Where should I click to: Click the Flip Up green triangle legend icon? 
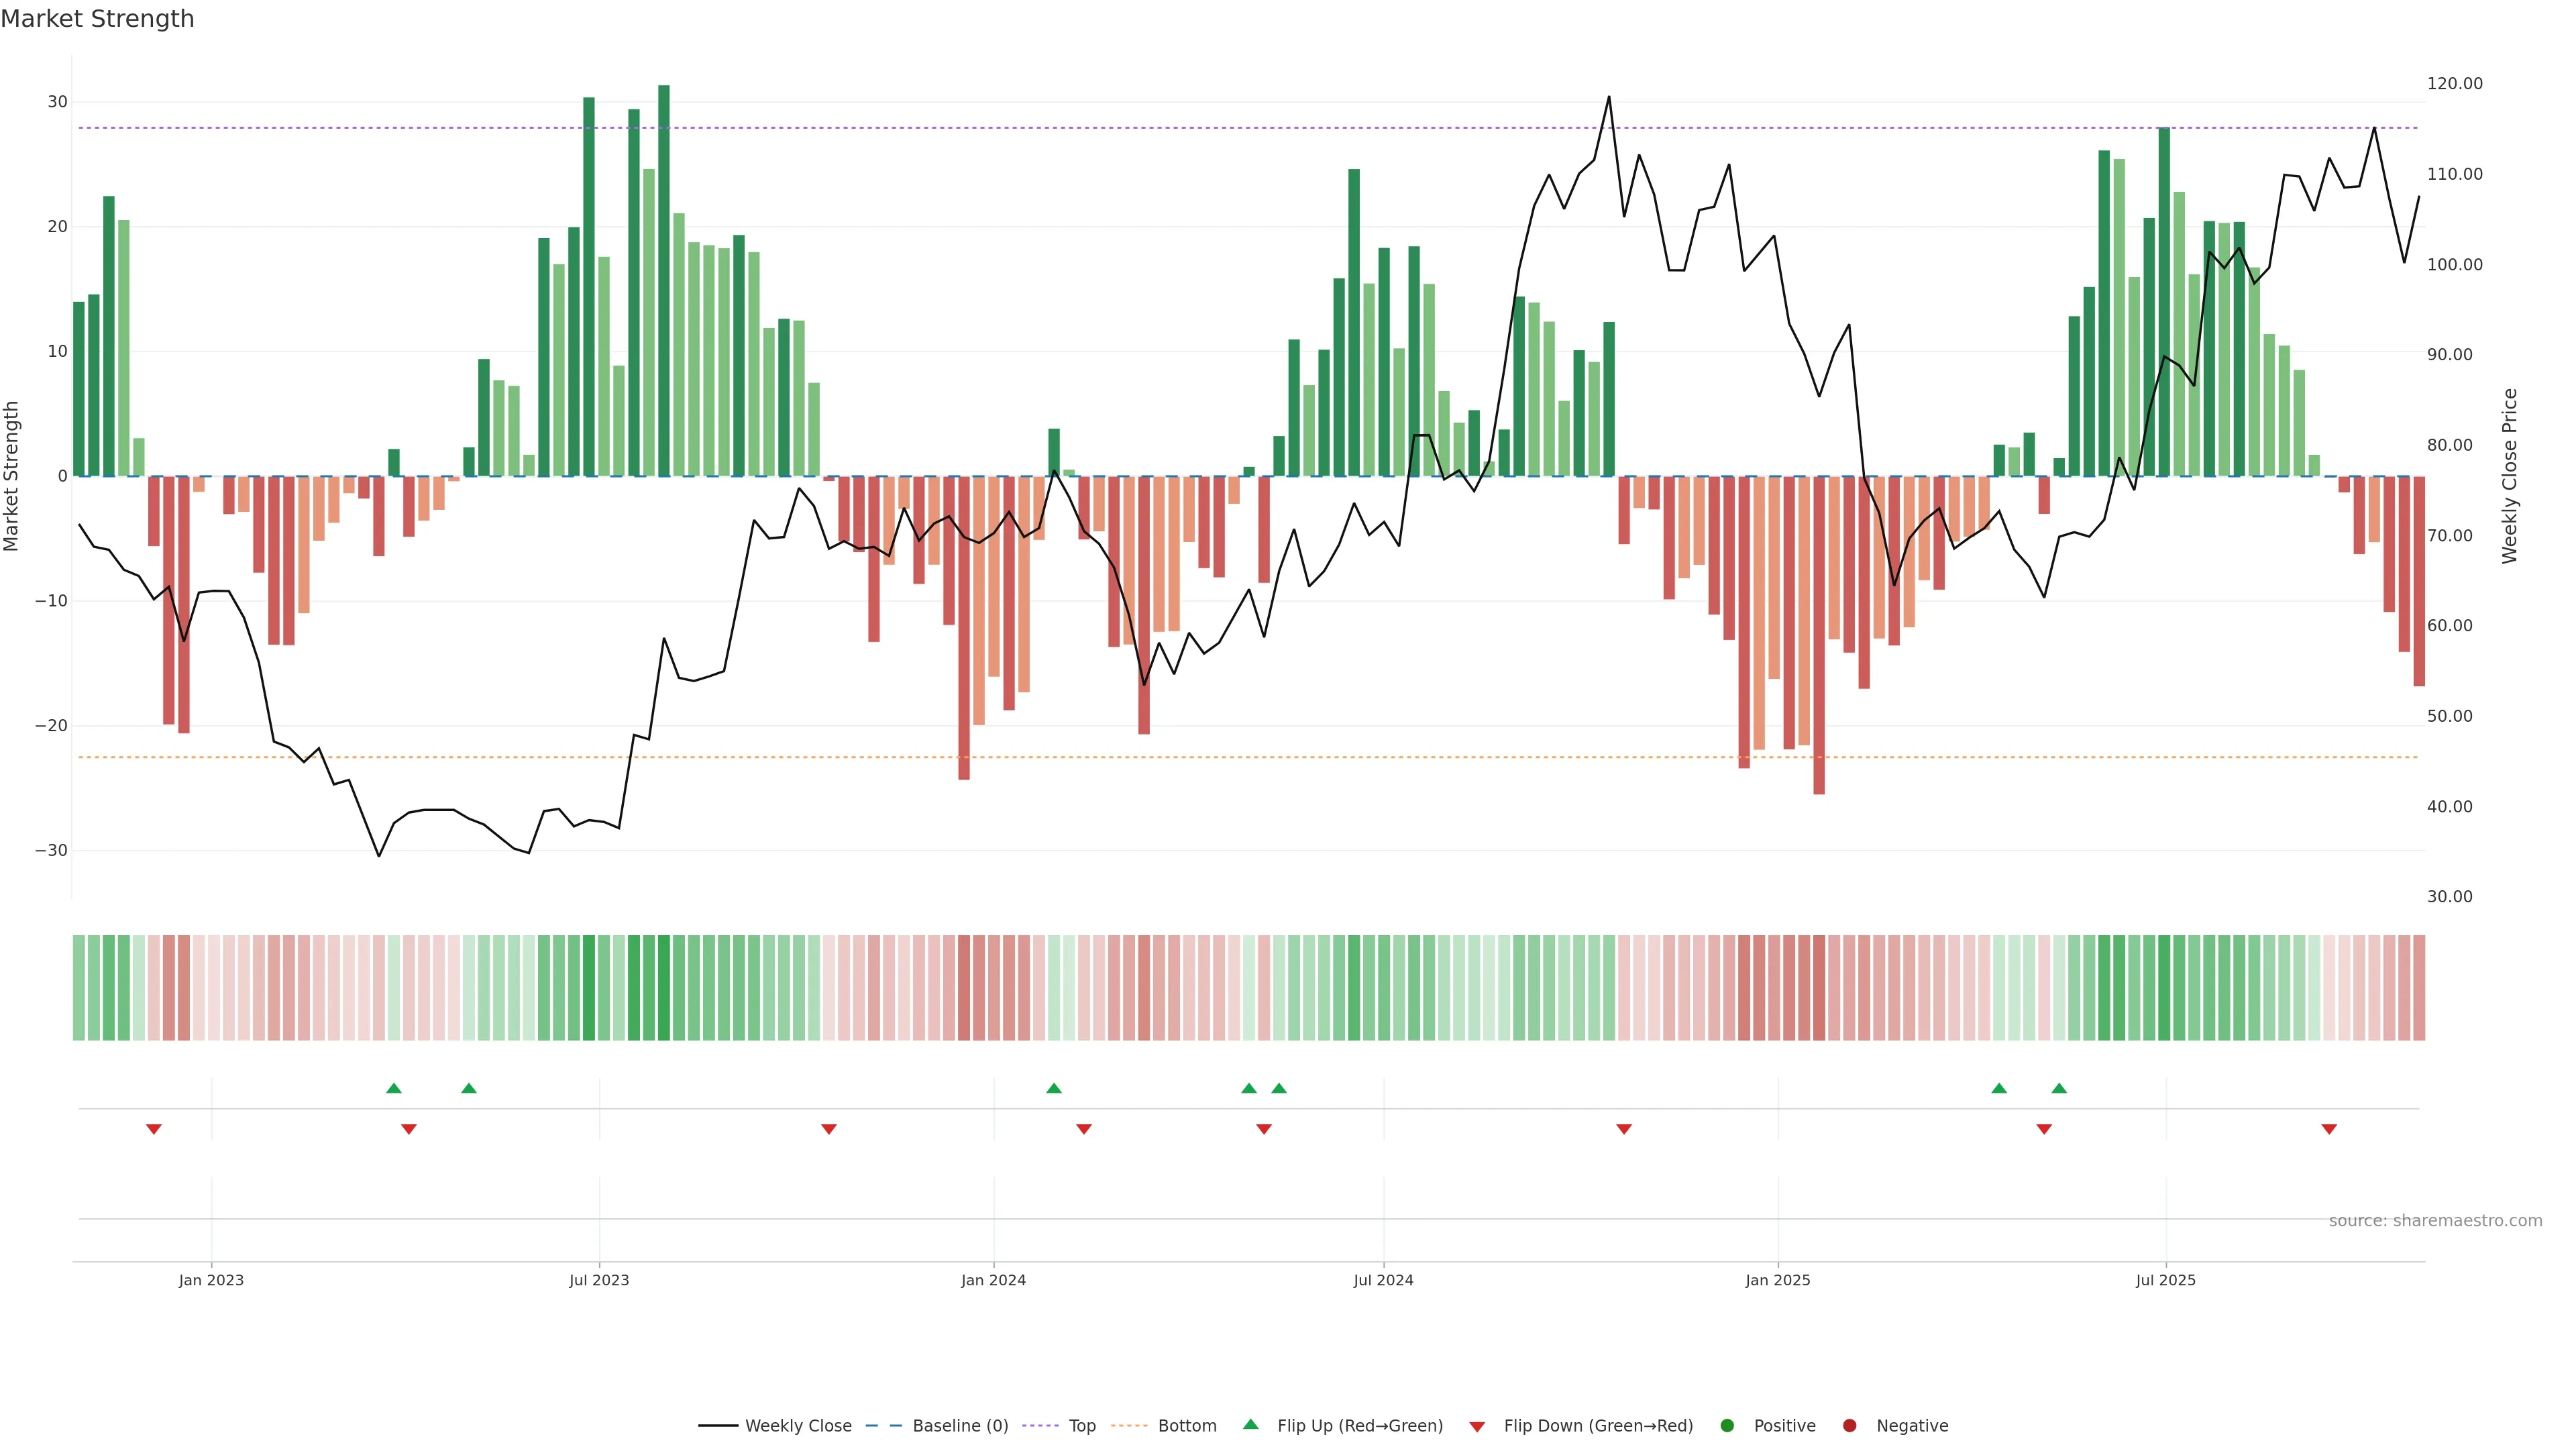[1250, 1424]
